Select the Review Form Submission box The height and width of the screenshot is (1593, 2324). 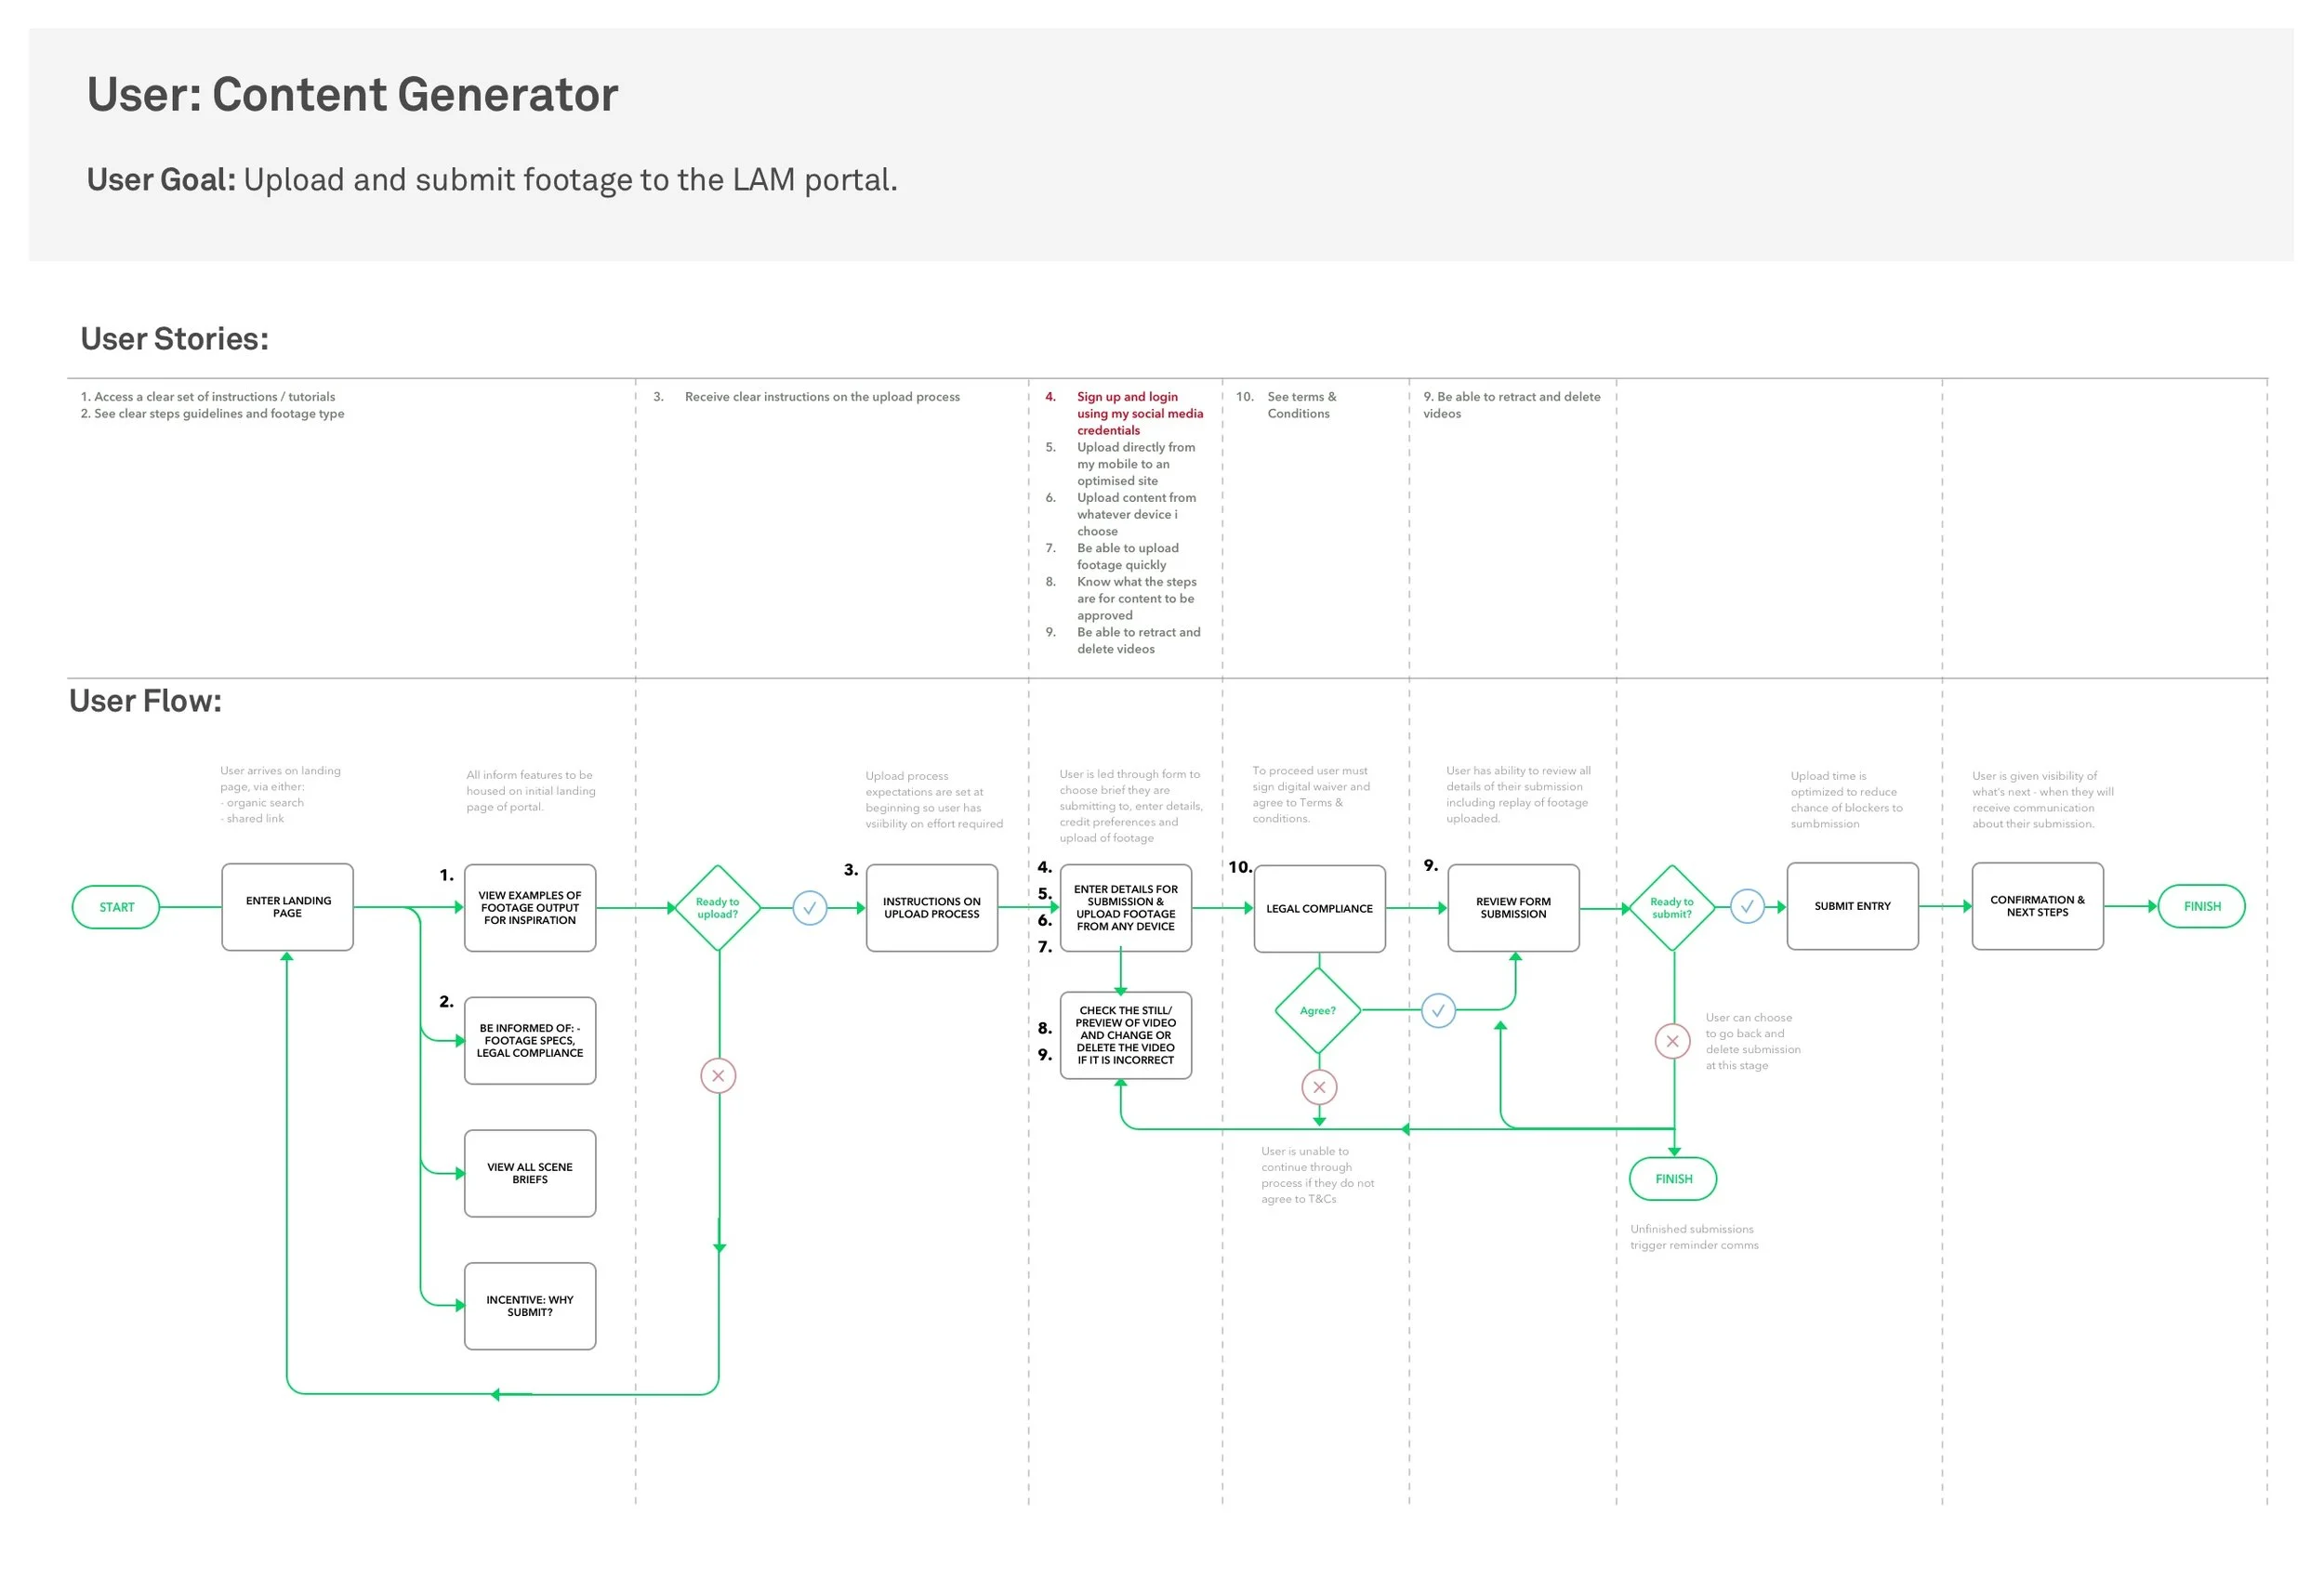1513,908
